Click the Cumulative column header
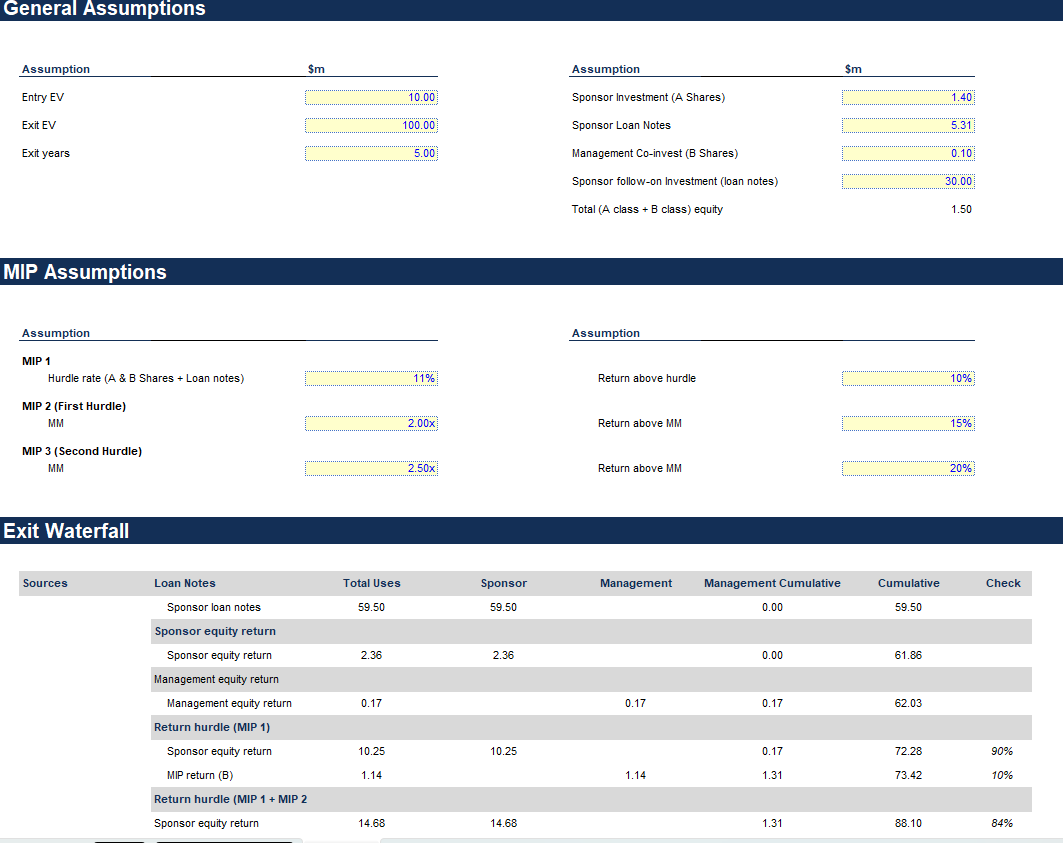The image size is (1063, 843). coord(908,583)
